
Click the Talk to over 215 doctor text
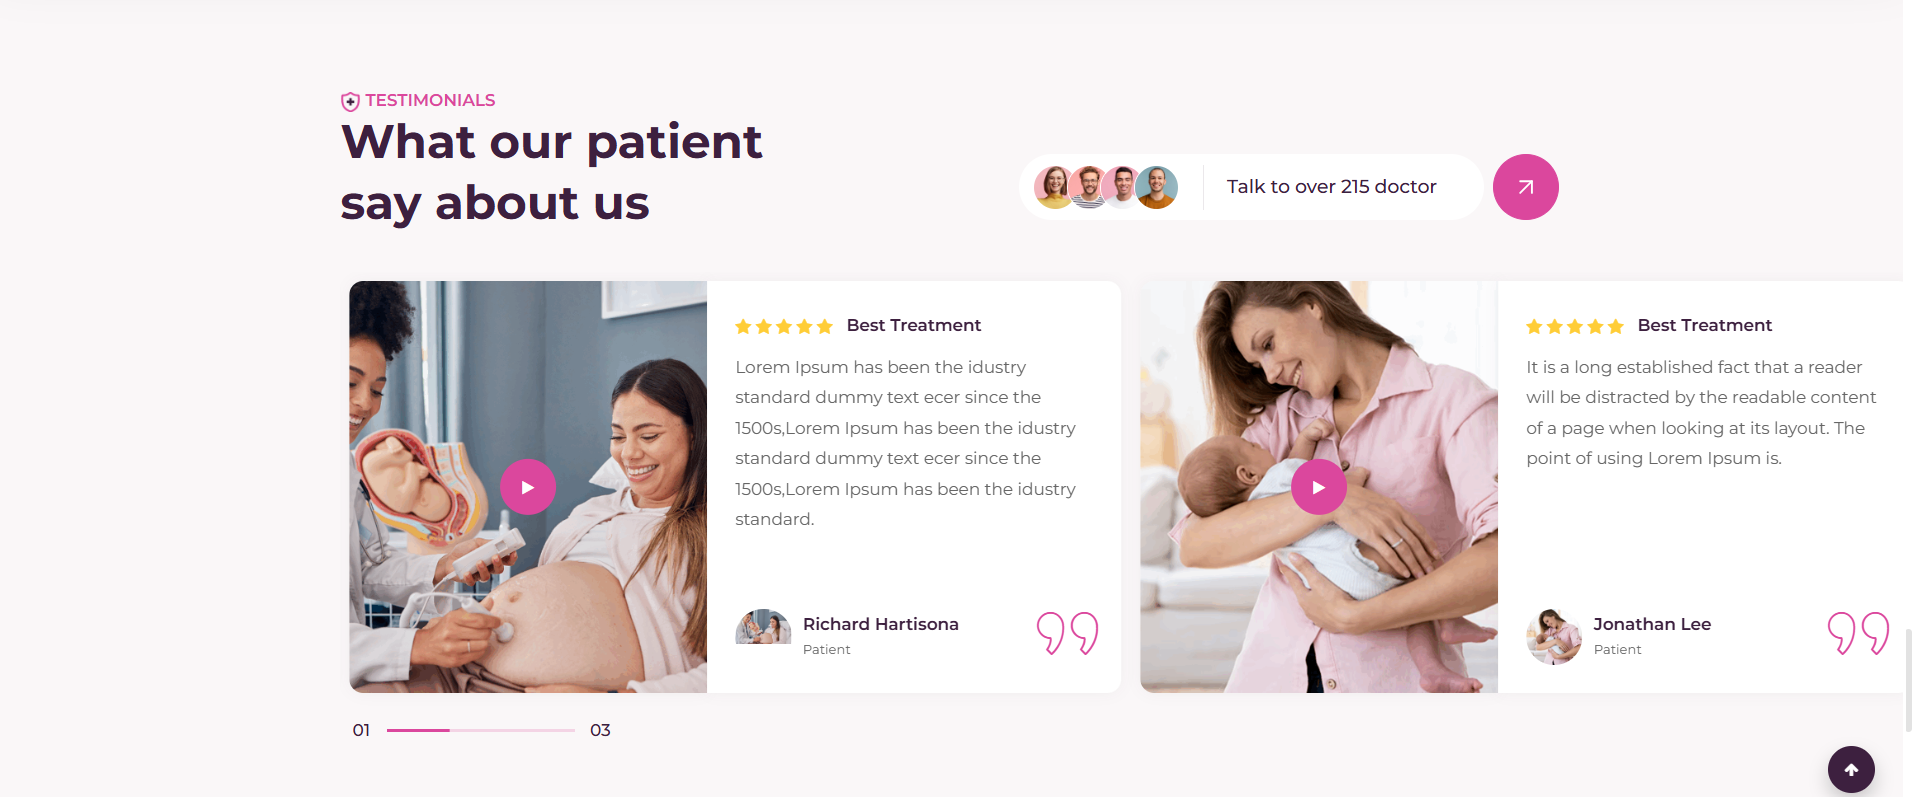(1331, 187)
